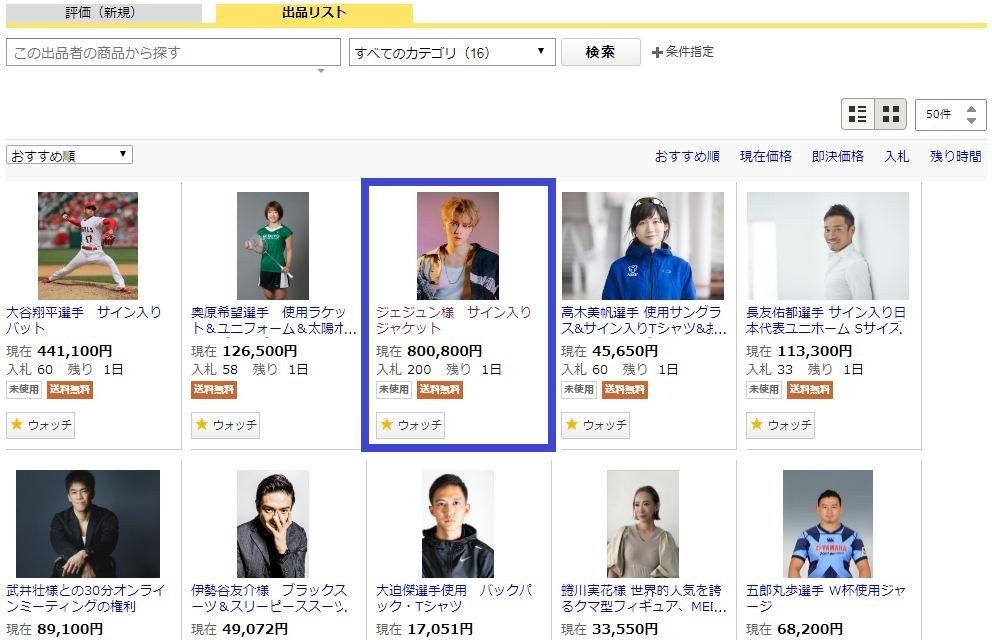Open the 武井壮様 photo thumbnail
This screenshot has width=992, height=640.
[x=88, y=524]
